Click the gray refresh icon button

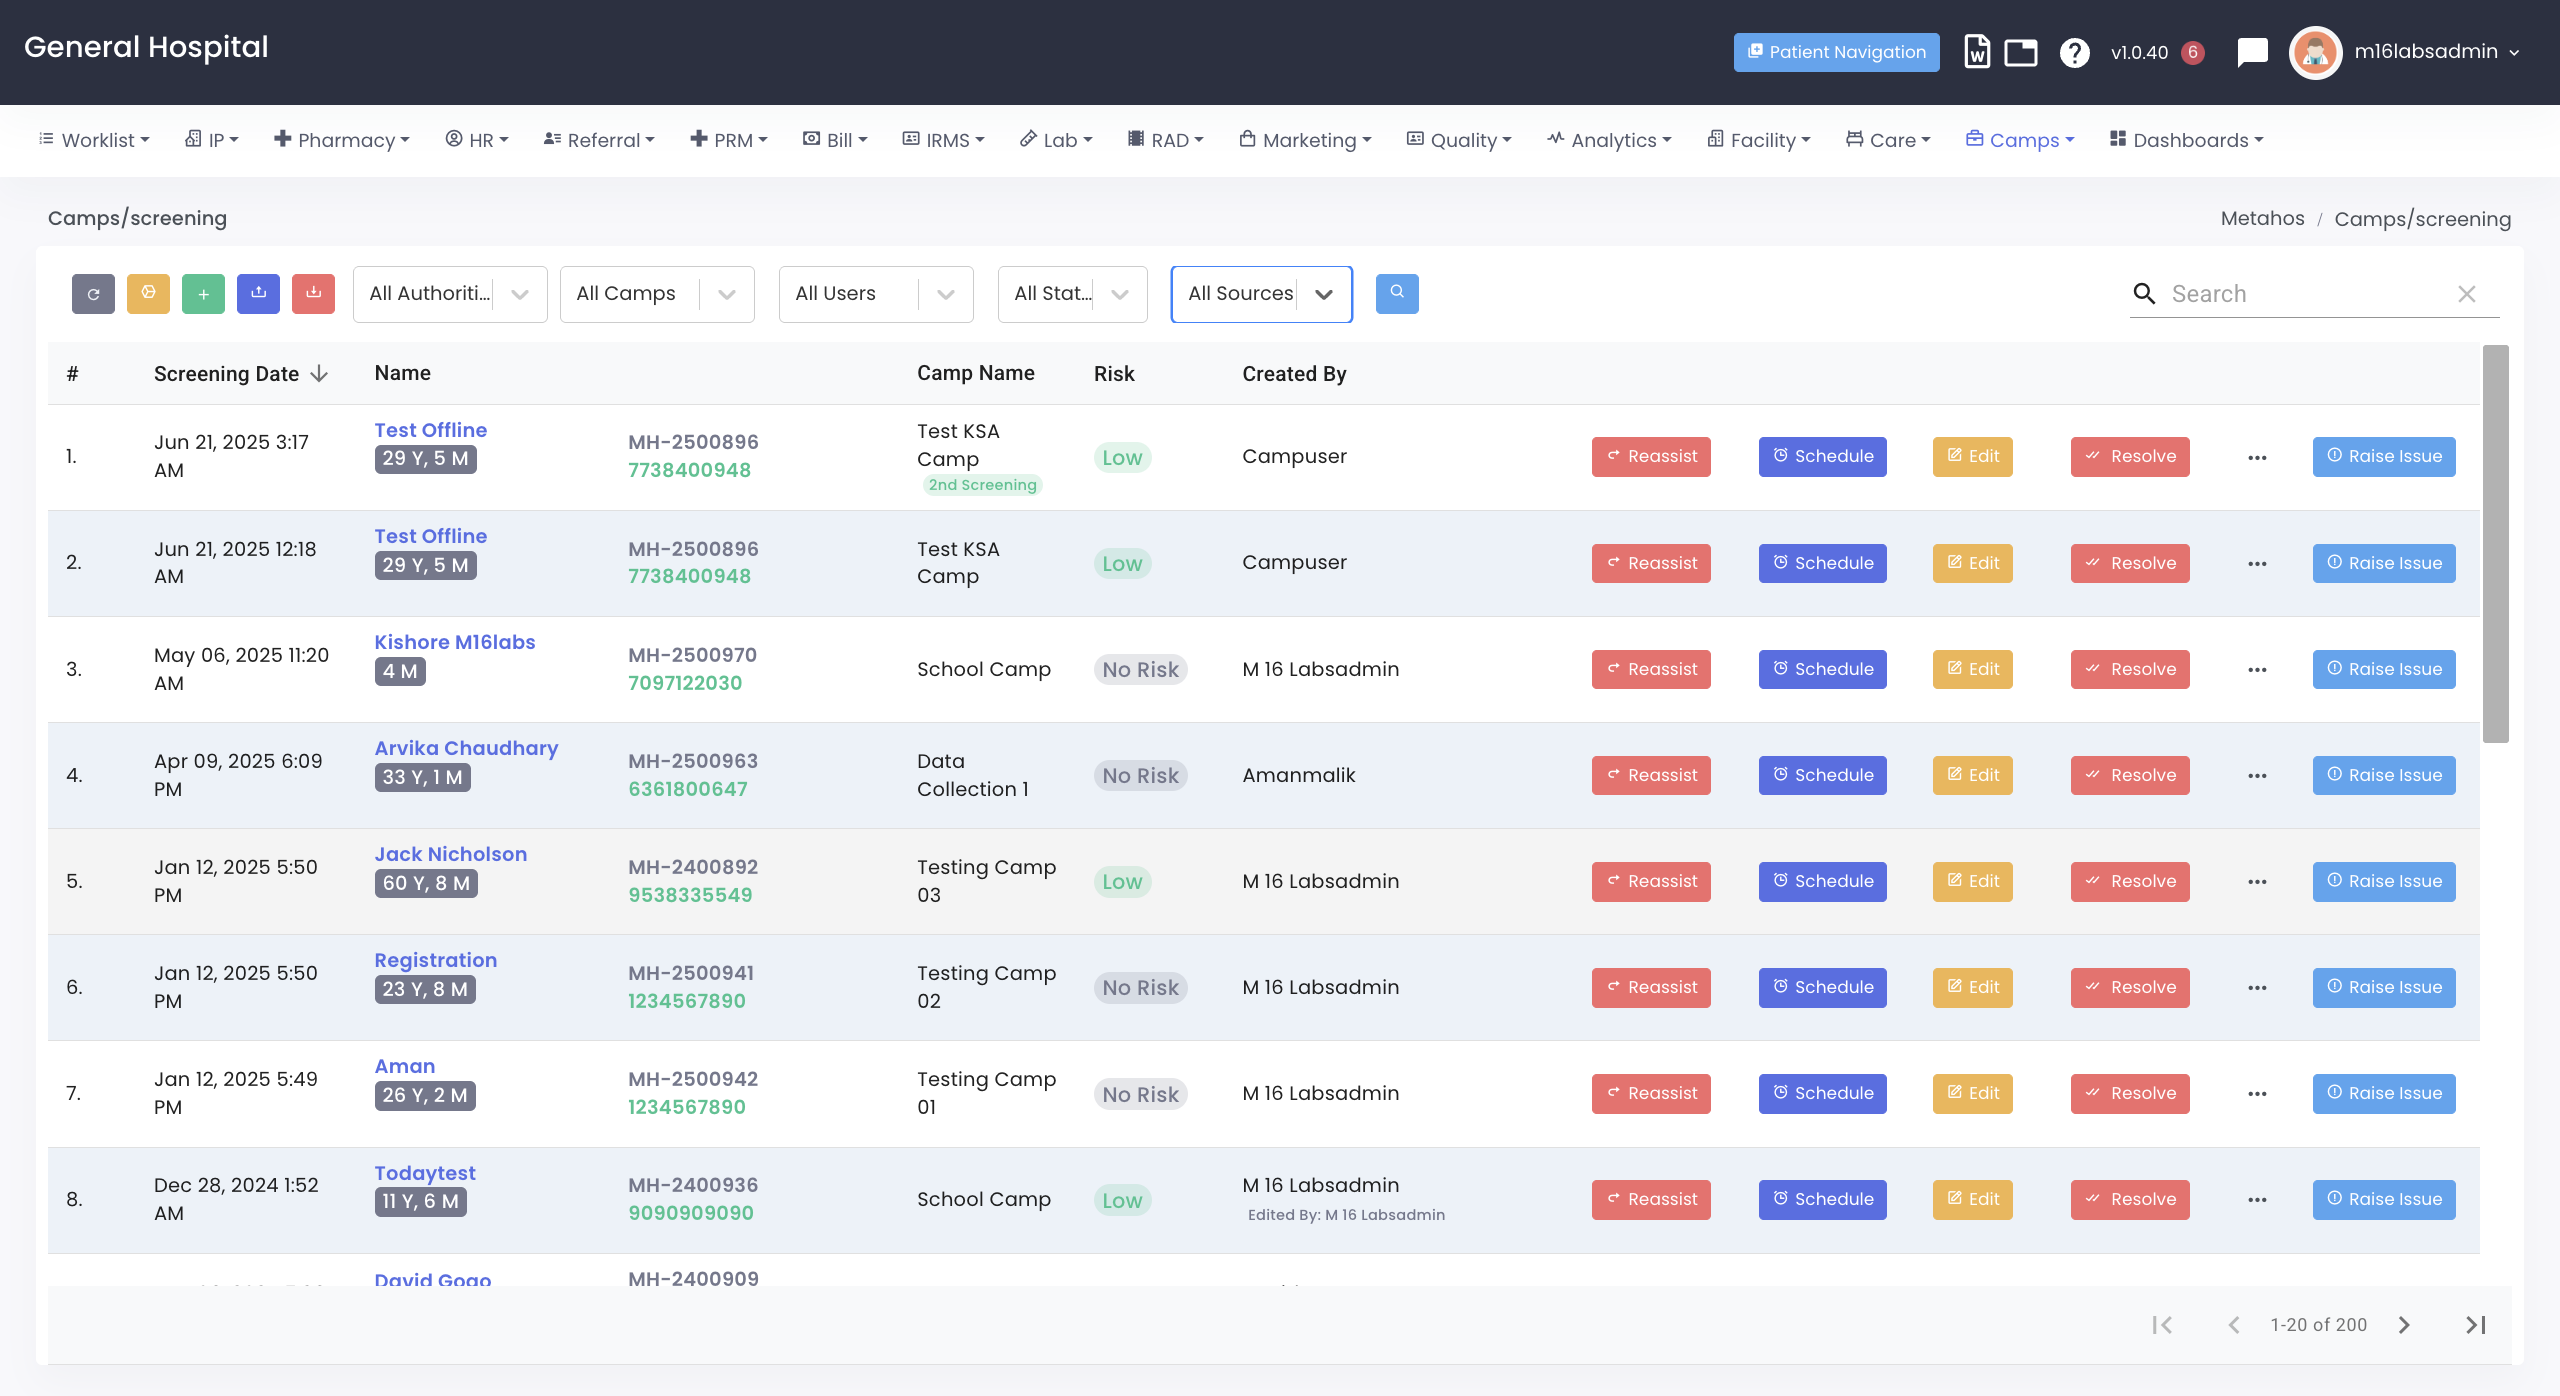tap(93, 294)
